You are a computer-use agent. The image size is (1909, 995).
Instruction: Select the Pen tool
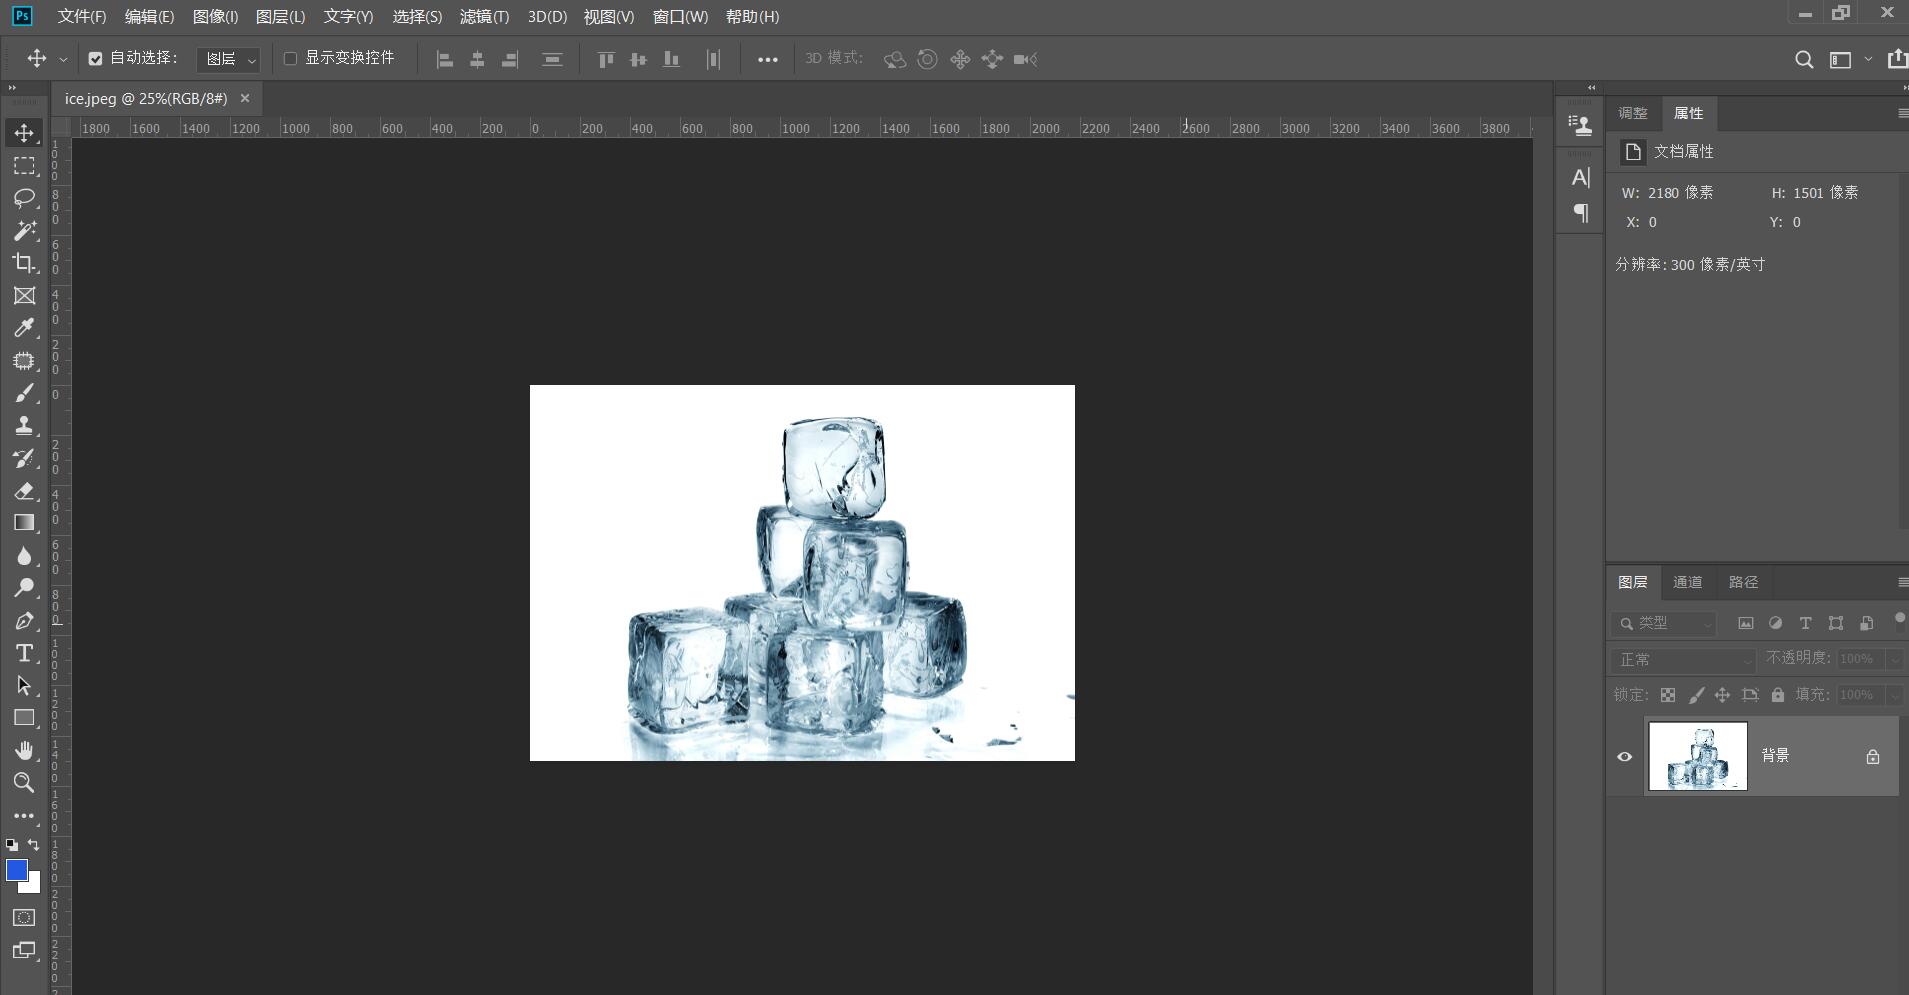pos(24,621)
